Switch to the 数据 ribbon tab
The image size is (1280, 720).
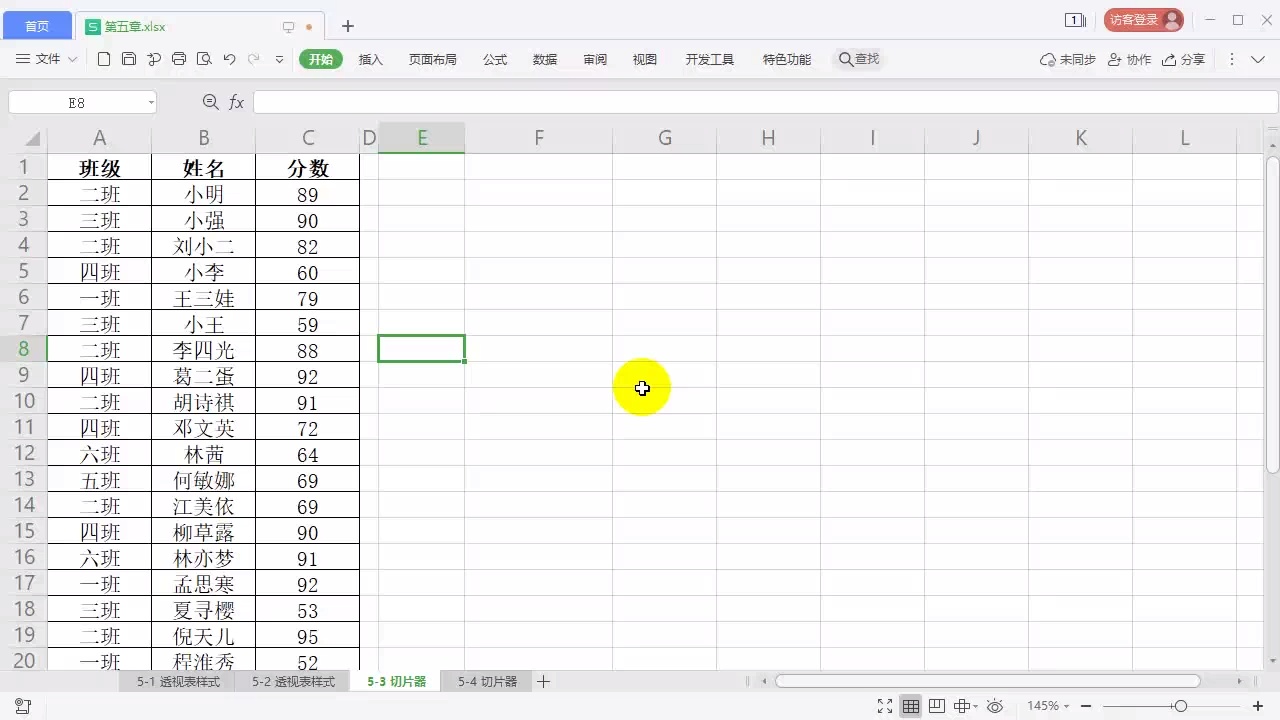[x=545, y=59]
